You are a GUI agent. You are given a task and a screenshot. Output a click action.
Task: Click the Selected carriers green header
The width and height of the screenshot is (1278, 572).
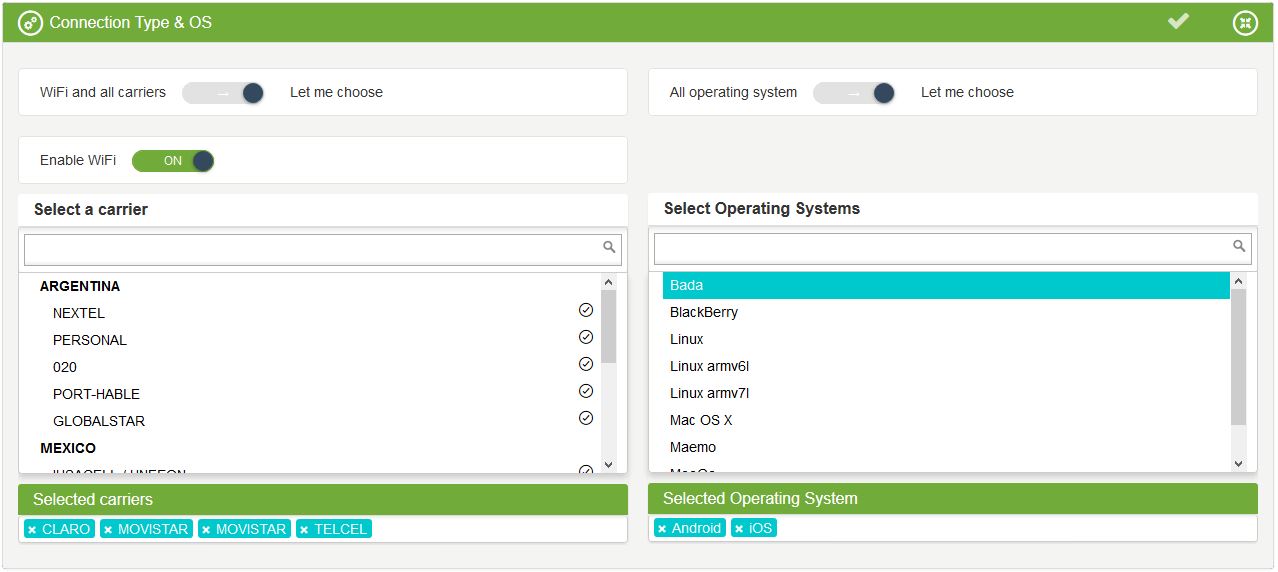click(x=323, y=499)
